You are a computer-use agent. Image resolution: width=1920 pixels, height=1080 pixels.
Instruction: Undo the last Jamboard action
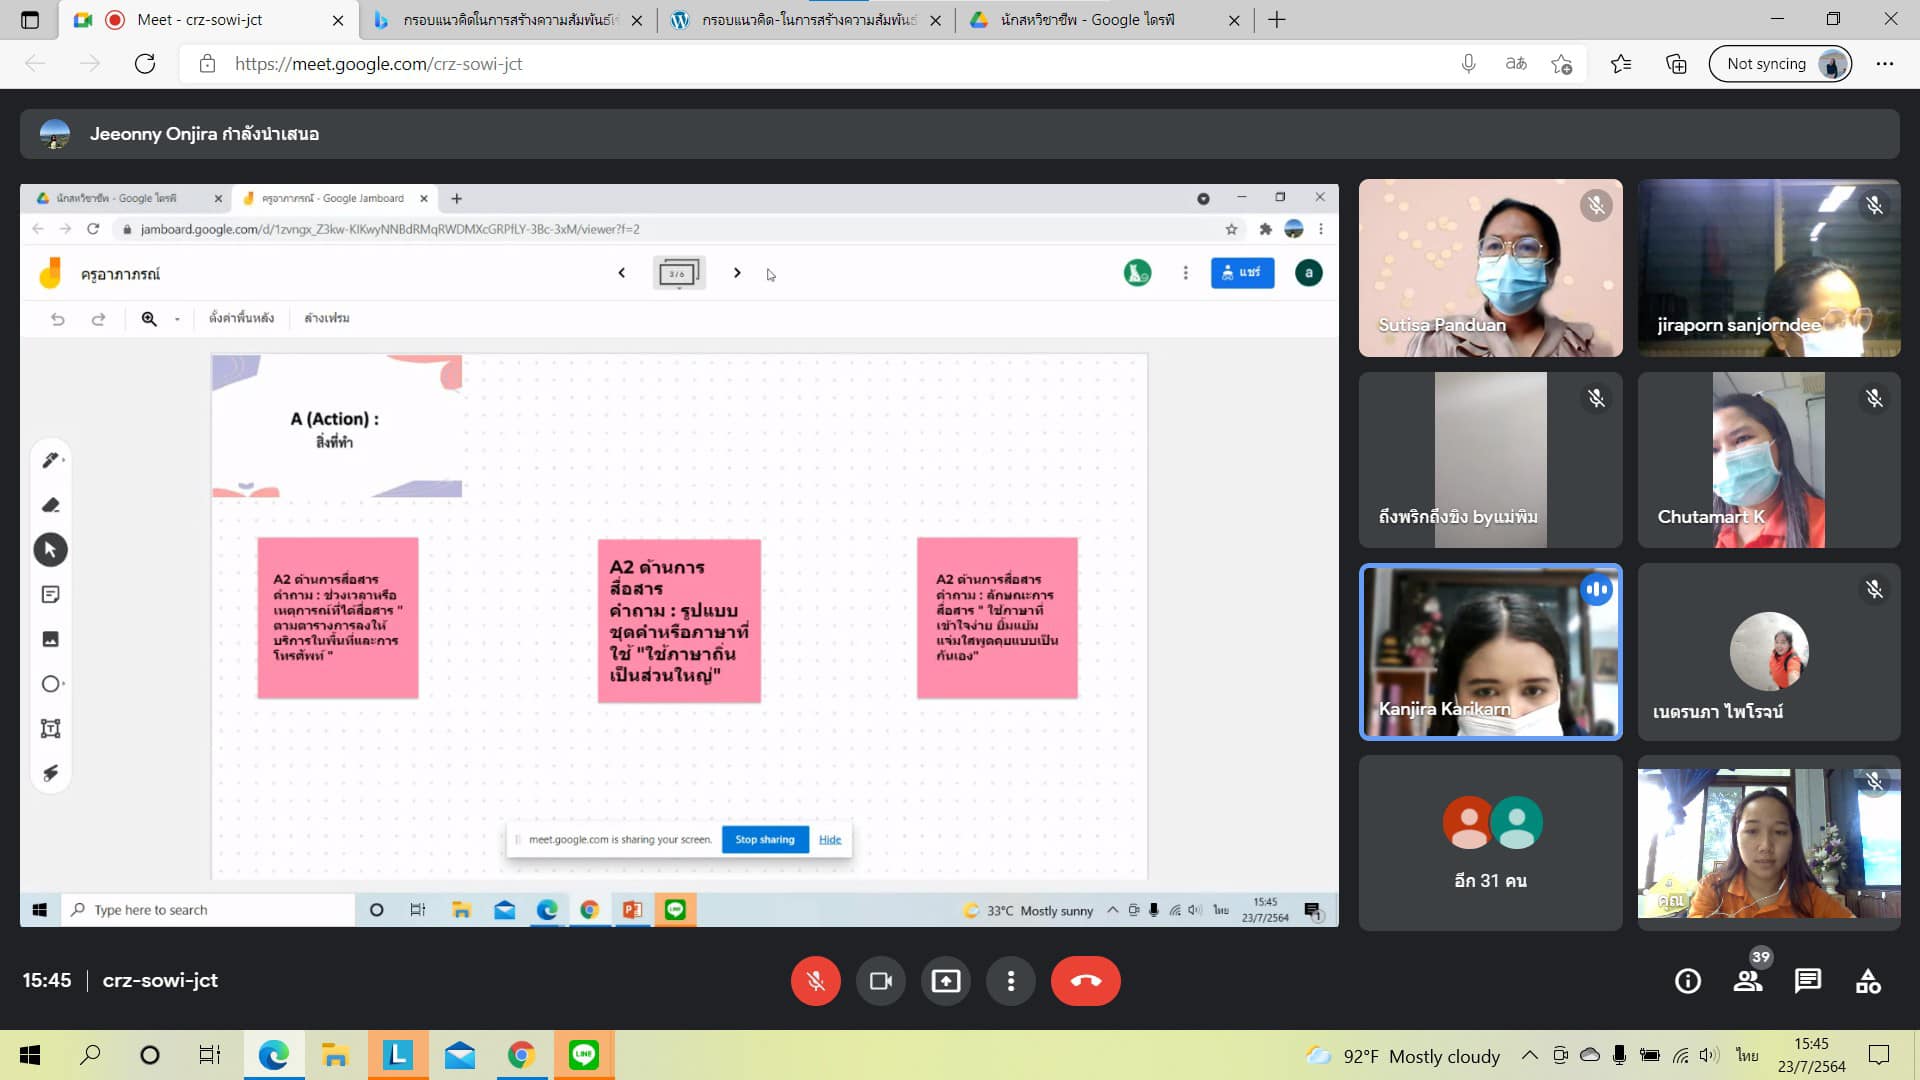[58, 318]
